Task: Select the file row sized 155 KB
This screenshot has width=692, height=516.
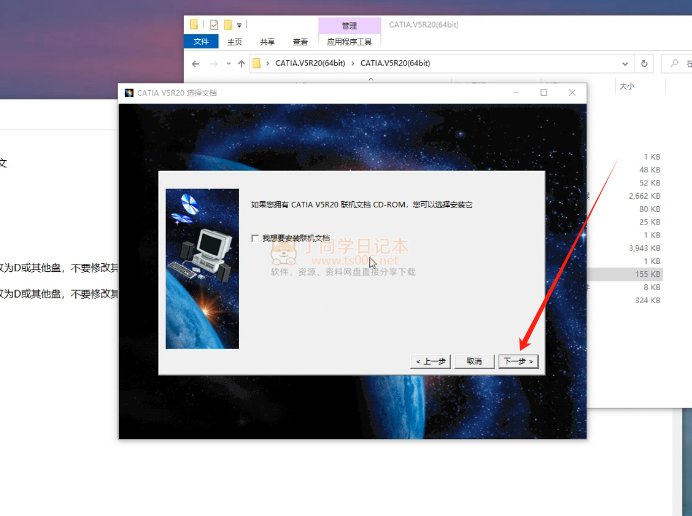Action: (625, 274)
